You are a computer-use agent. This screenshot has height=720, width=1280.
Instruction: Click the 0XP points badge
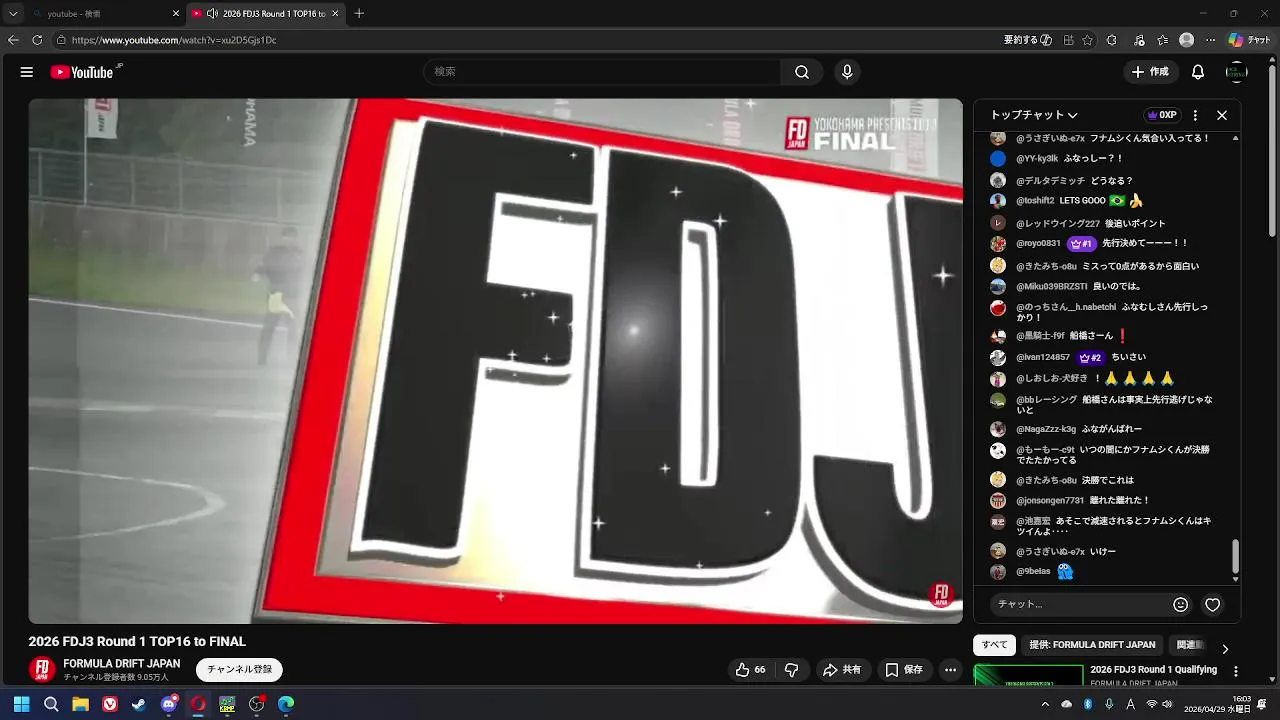tap(1161, 115)
